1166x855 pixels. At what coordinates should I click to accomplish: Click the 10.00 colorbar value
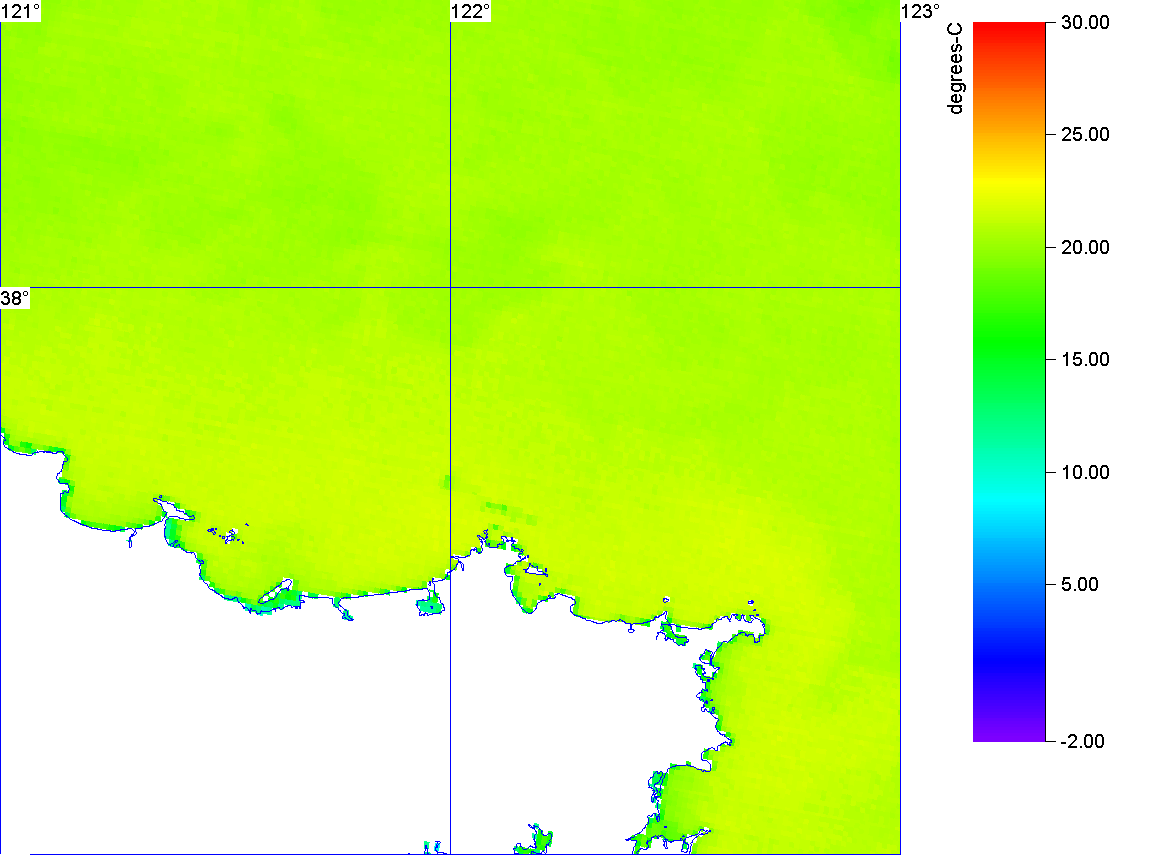(1085, 472)
